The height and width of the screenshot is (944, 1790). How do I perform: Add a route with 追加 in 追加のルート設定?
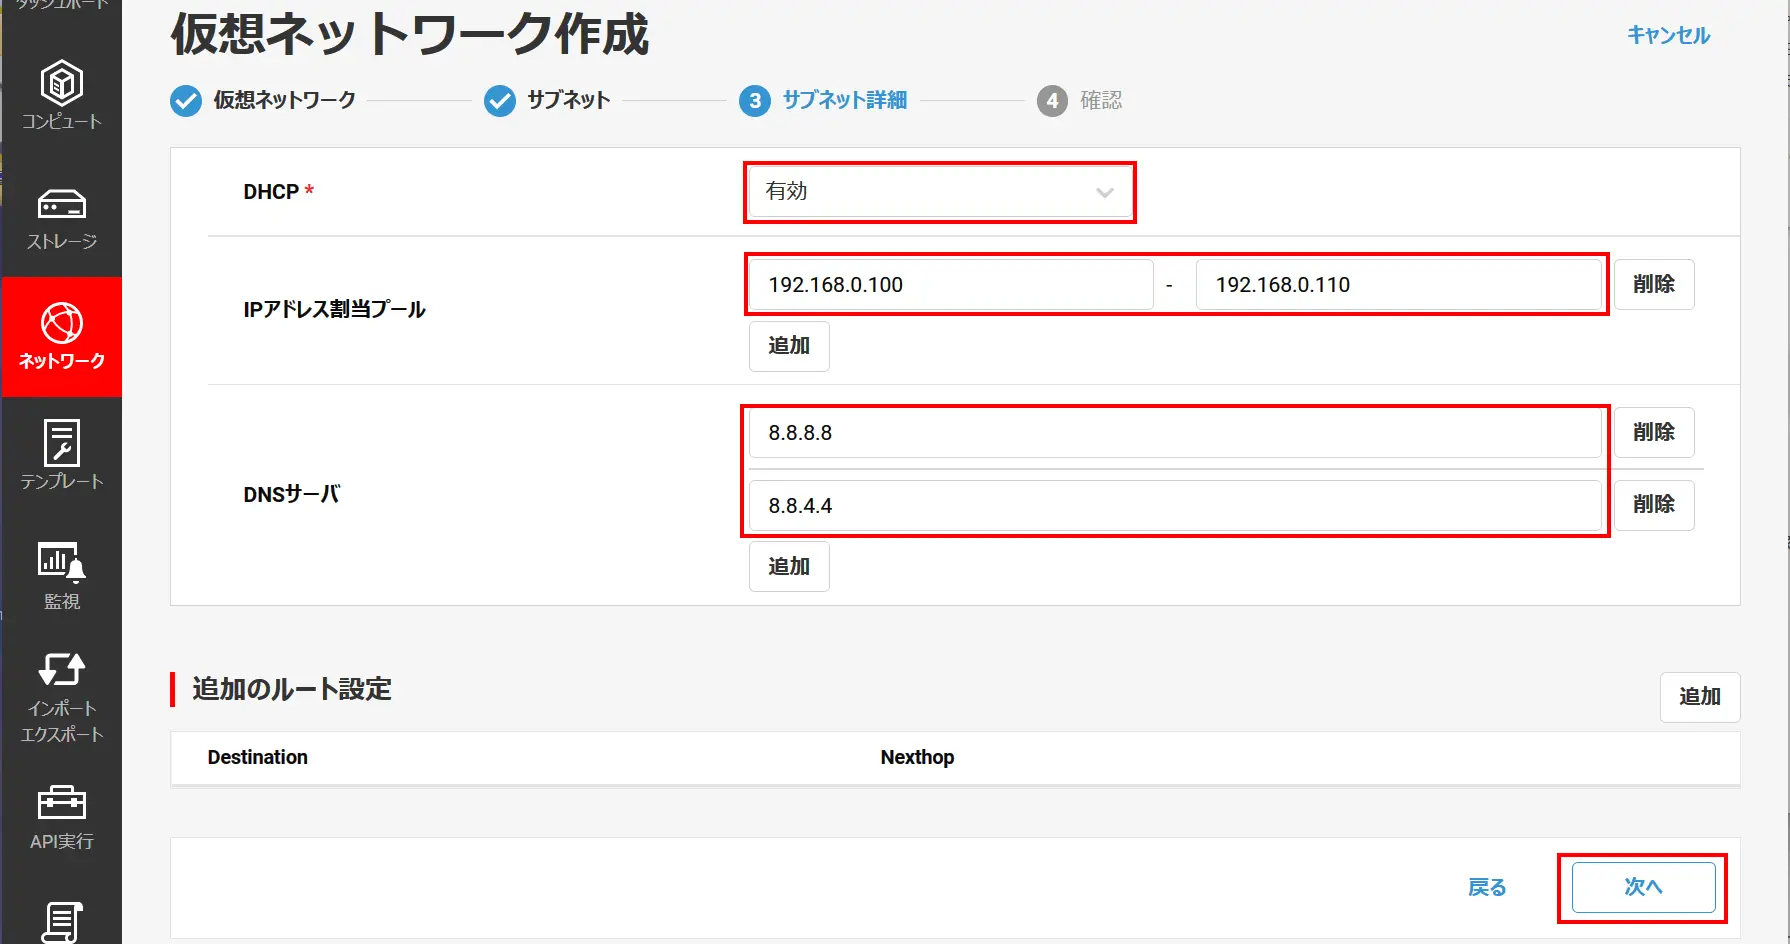tap(1700, 697)
